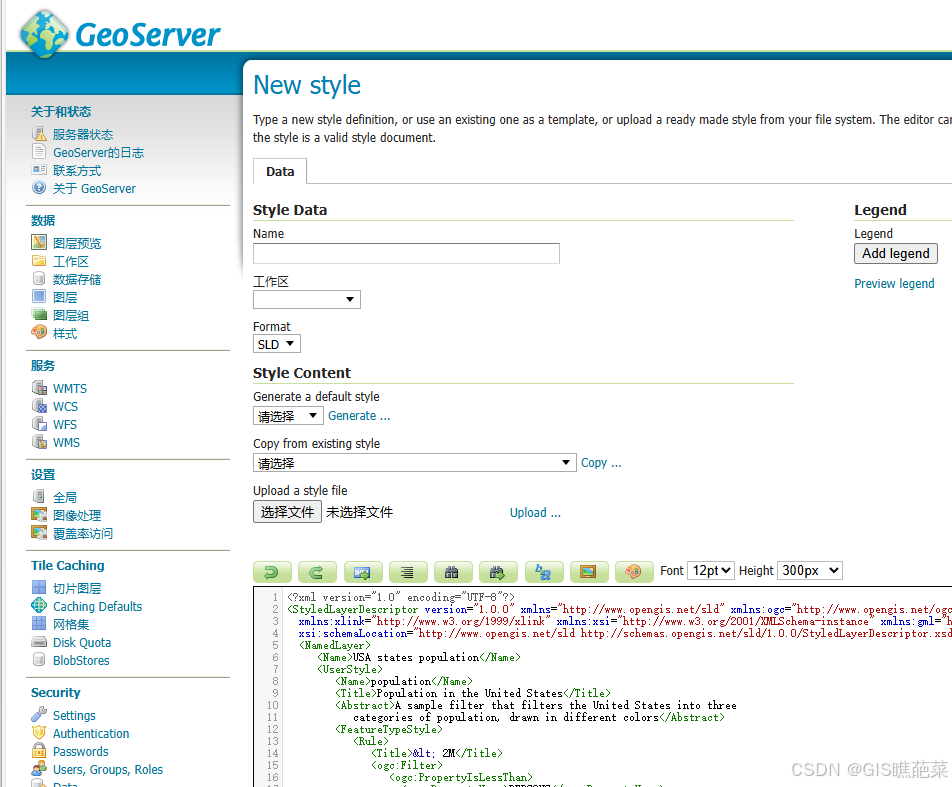The width and height of the screenshot is (952, 787).
Task: Open Caching Defaults page
Action: pyautogui.click(x=97, y=606)
